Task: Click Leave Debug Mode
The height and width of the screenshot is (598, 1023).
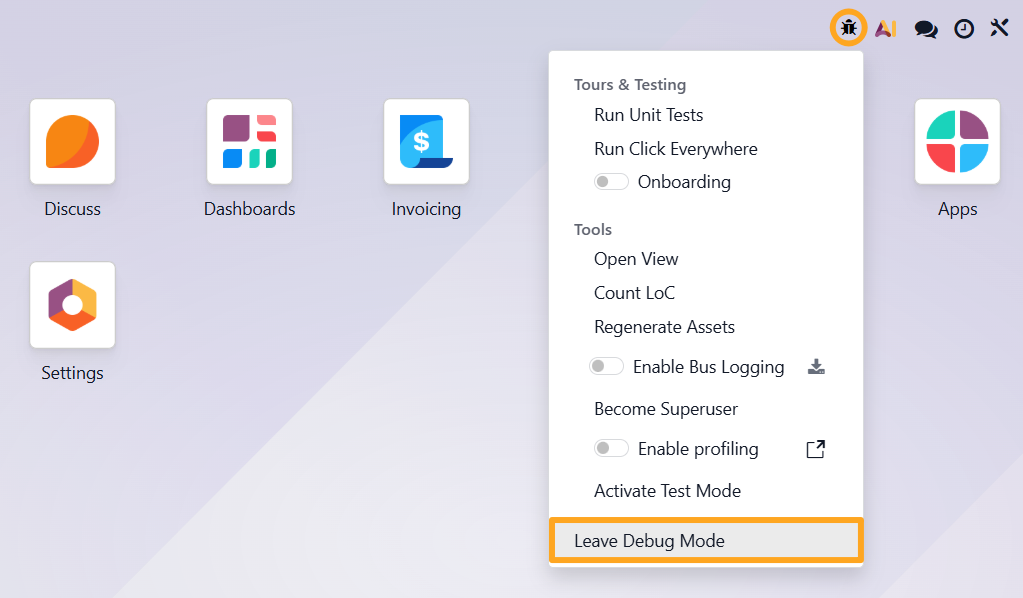Action: click(706, 541)
